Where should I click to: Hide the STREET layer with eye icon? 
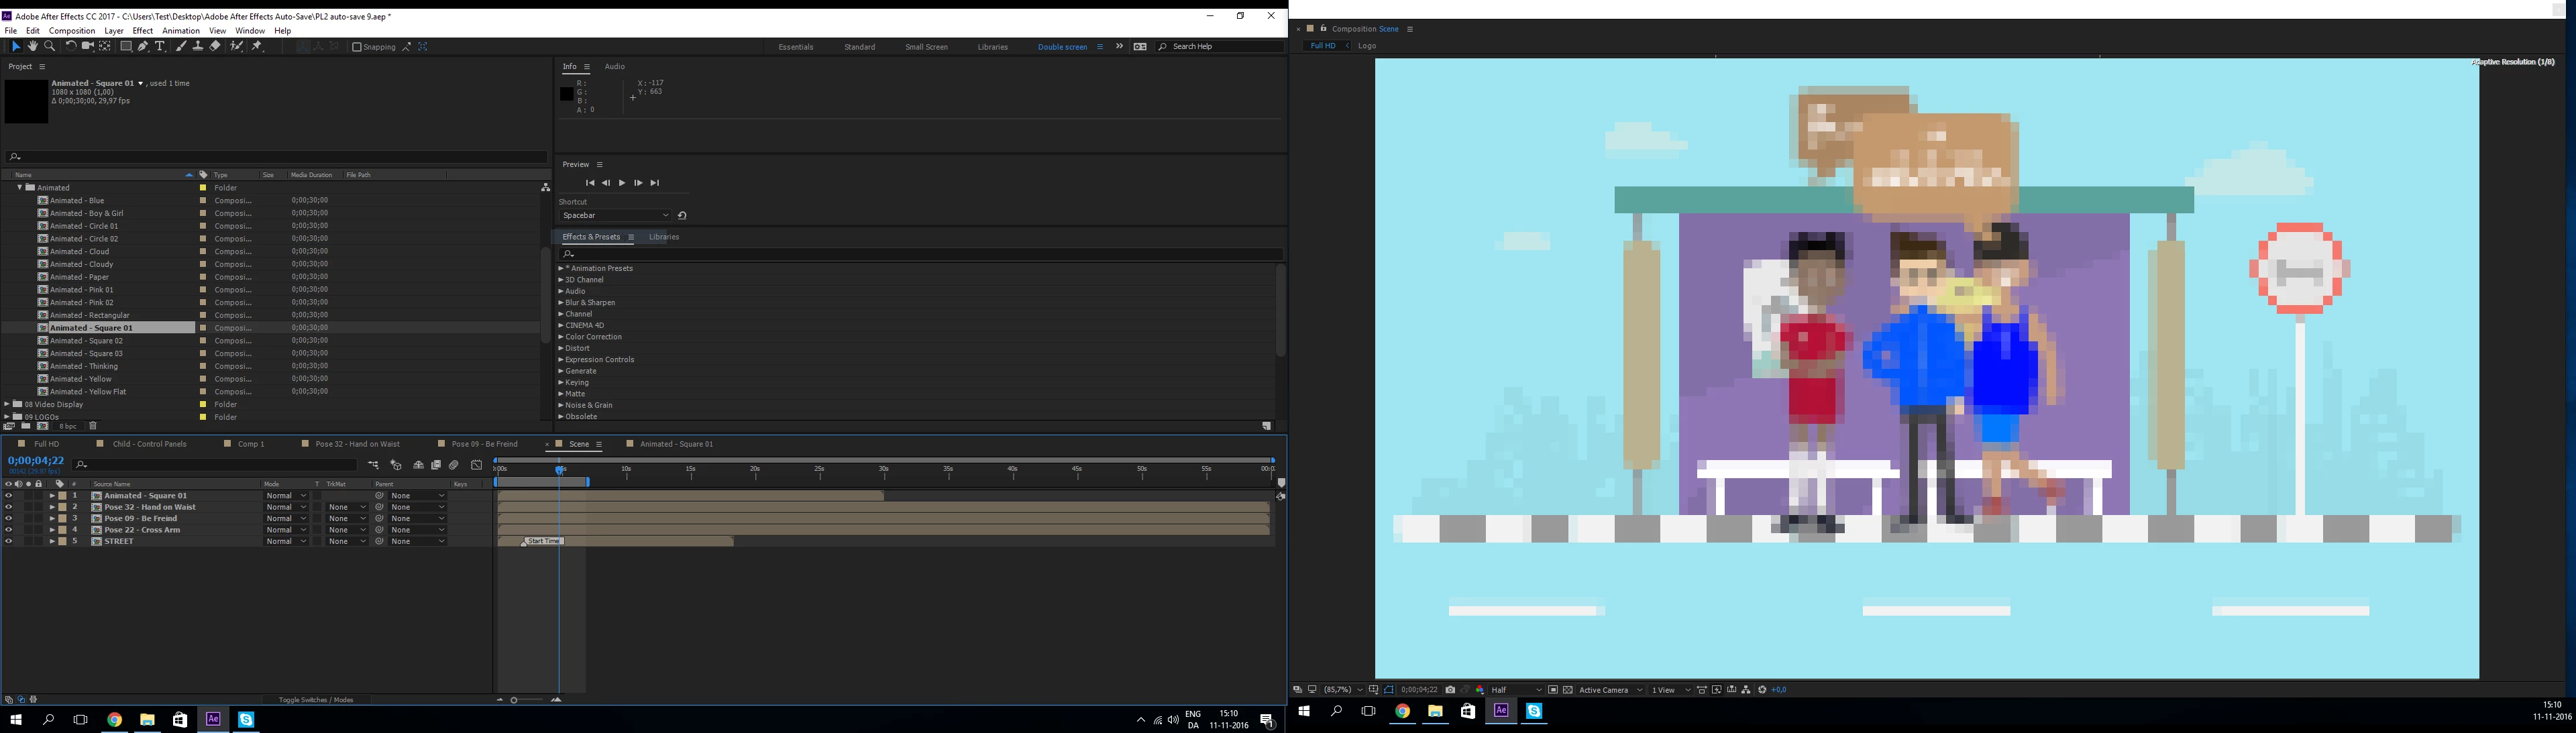9,541
